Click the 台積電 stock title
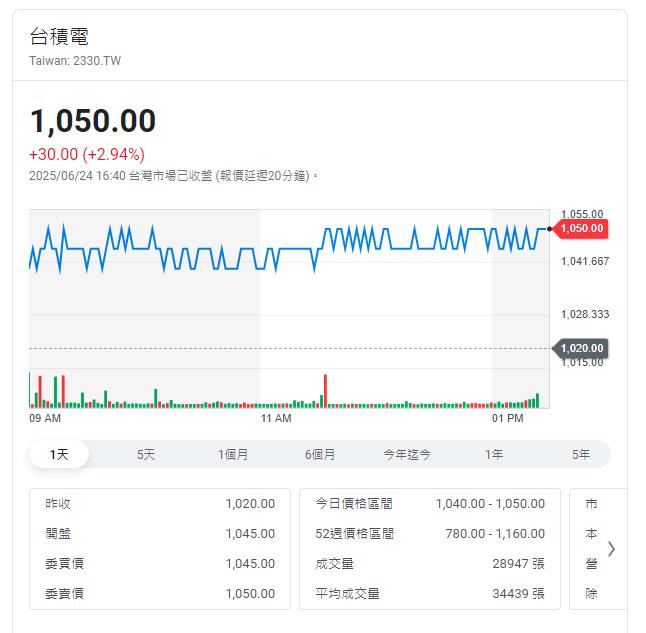 (59, 36)
